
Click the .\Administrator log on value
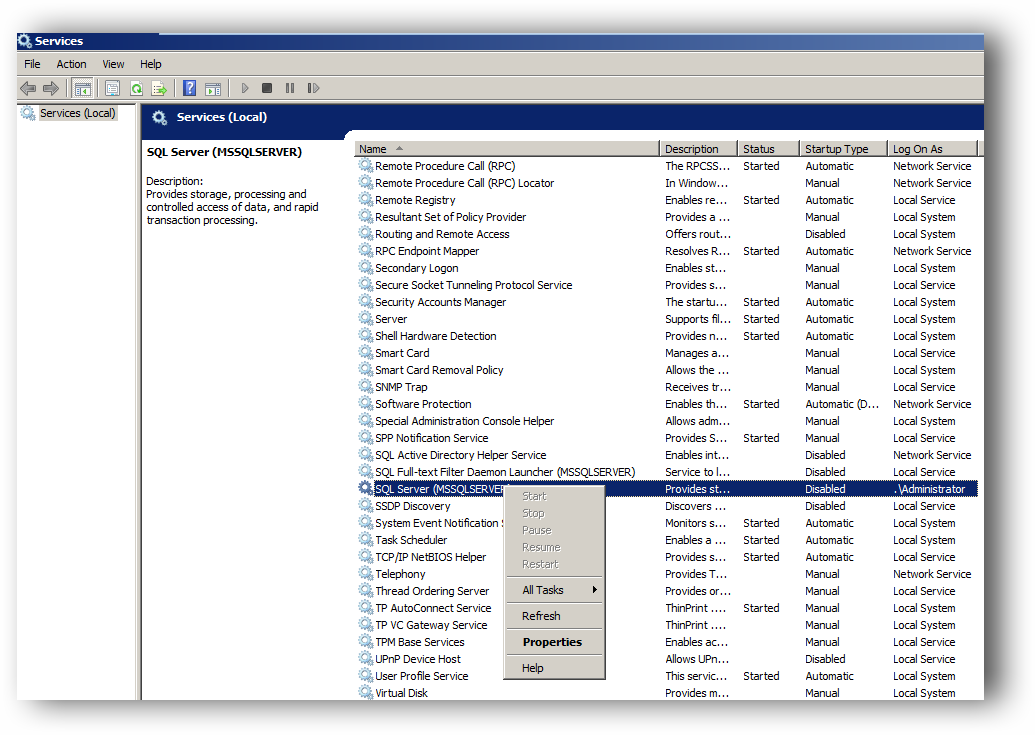click(929, 489)
